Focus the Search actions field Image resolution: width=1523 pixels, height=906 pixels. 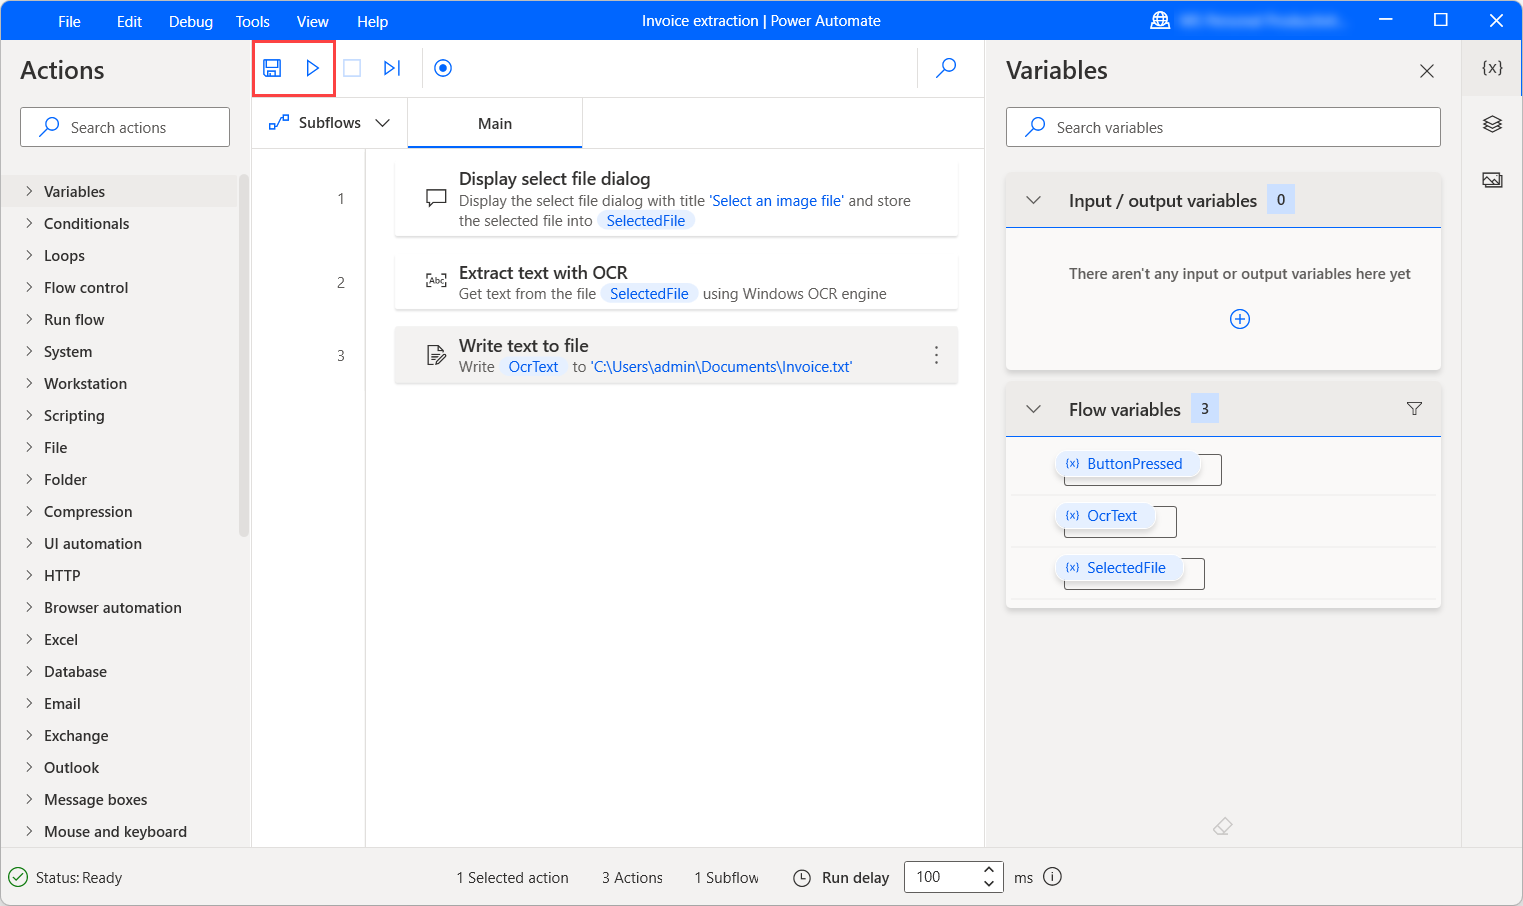point(125,127)
